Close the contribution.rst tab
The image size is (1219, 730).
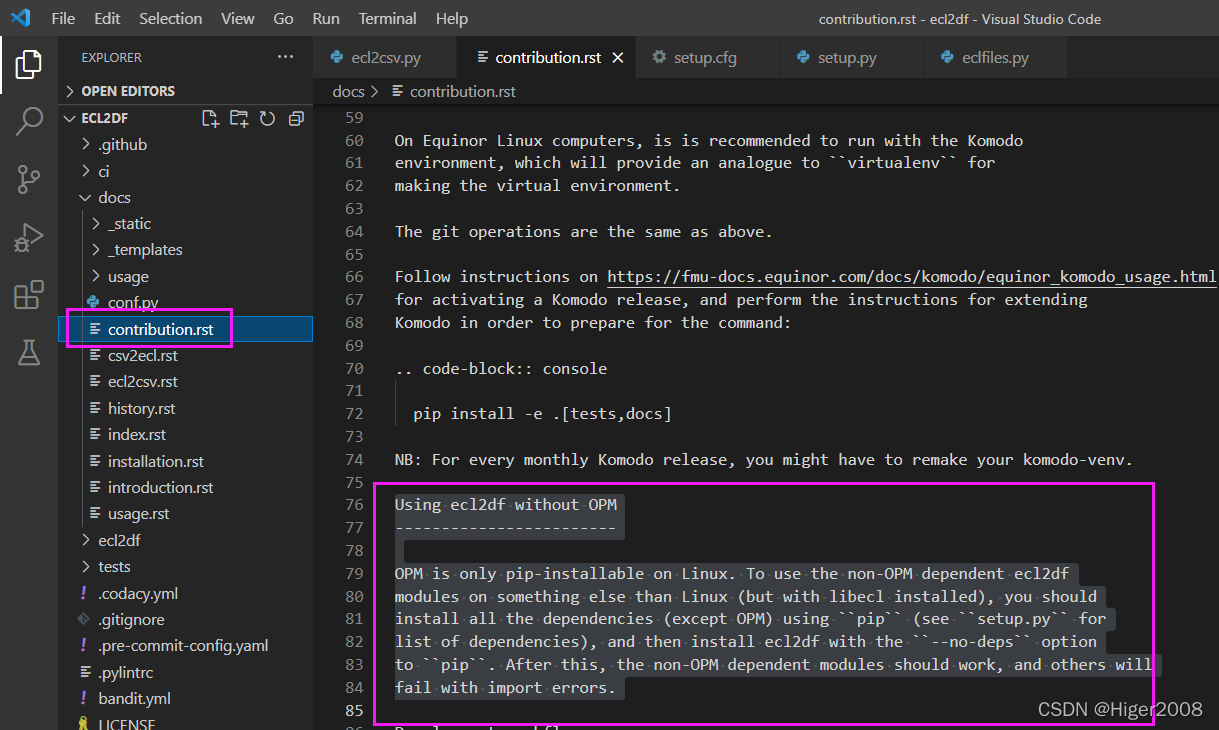click(x=618, y=58)
